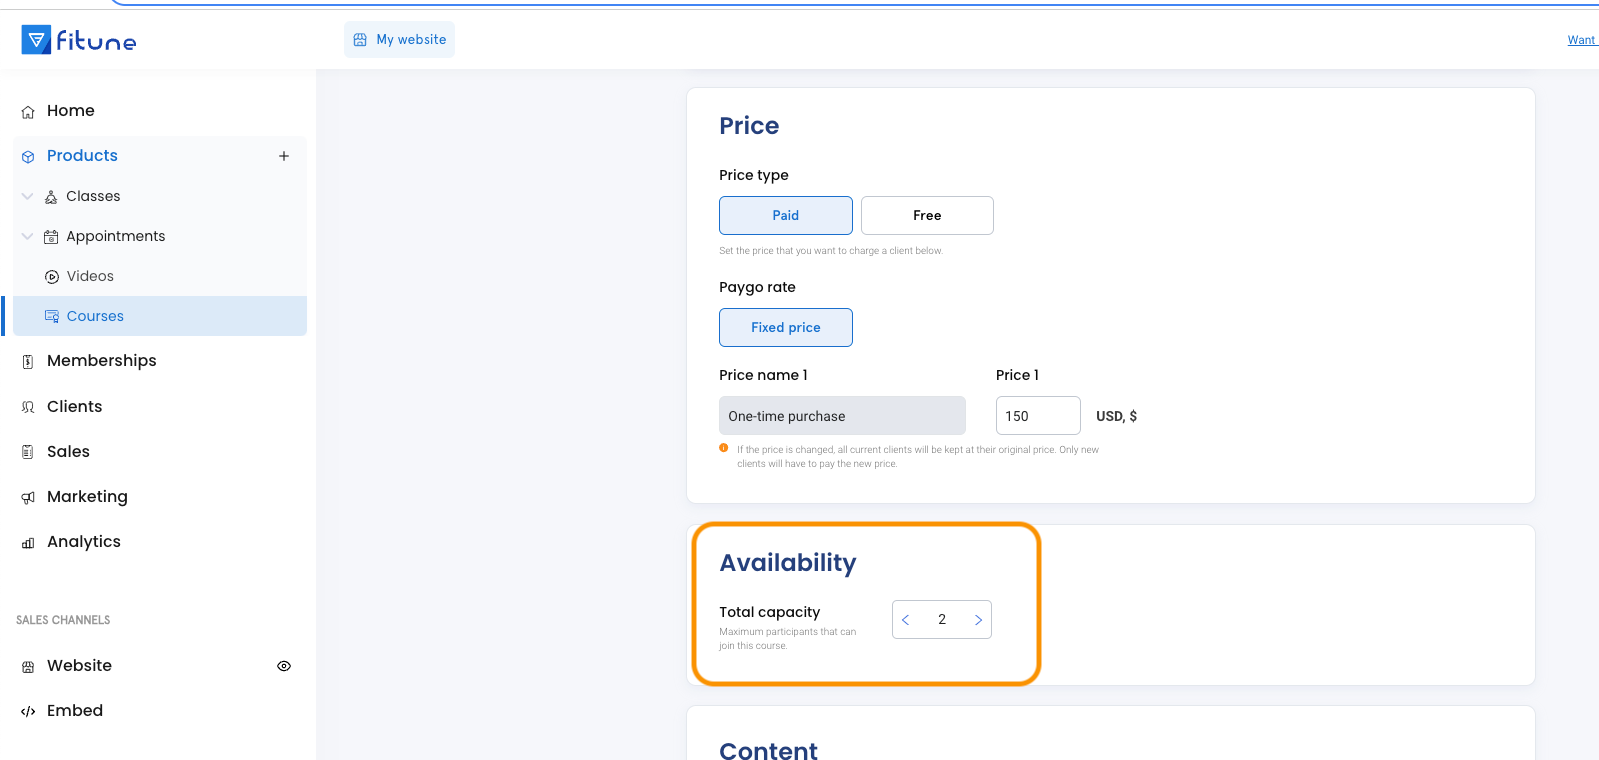Expand the Appointments chevron
The width and height of the screenshot is (1599, 760).
pos(27,237)
